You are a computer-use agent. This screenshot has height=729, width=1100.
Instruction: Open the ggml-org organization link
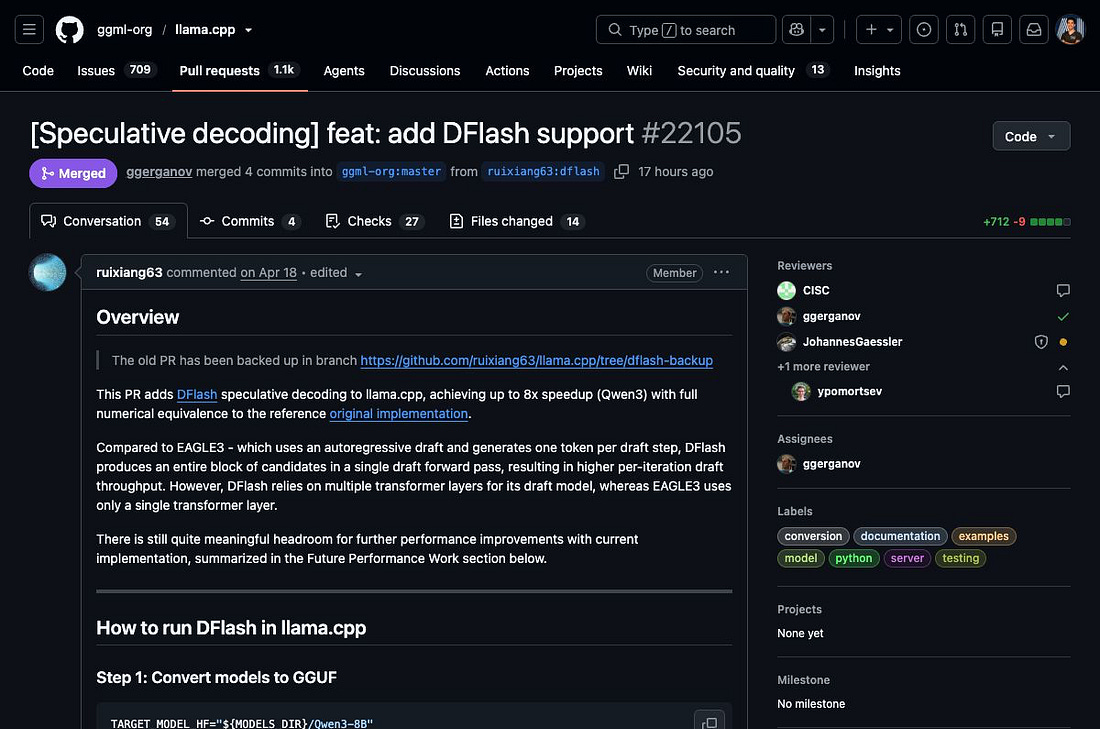[124, 29]
